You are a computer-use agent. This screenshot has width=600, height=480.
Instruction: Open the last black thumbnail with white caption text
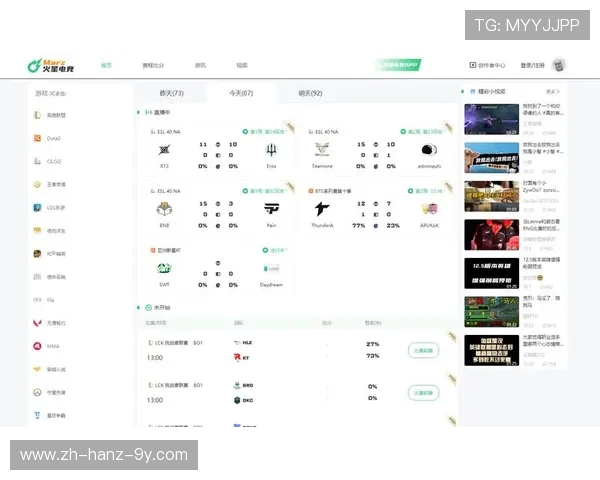click(492, 350)
